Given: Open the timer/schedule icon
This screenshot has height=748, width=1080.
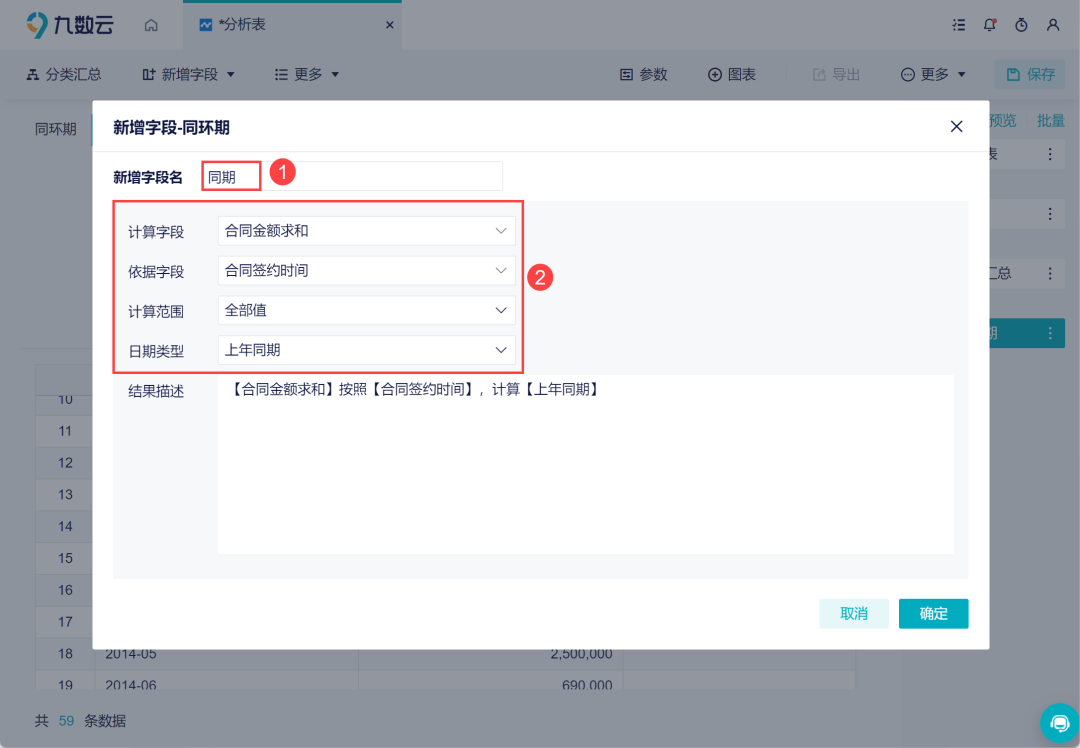Looking at the screenshot, I should coord(1021,25).
